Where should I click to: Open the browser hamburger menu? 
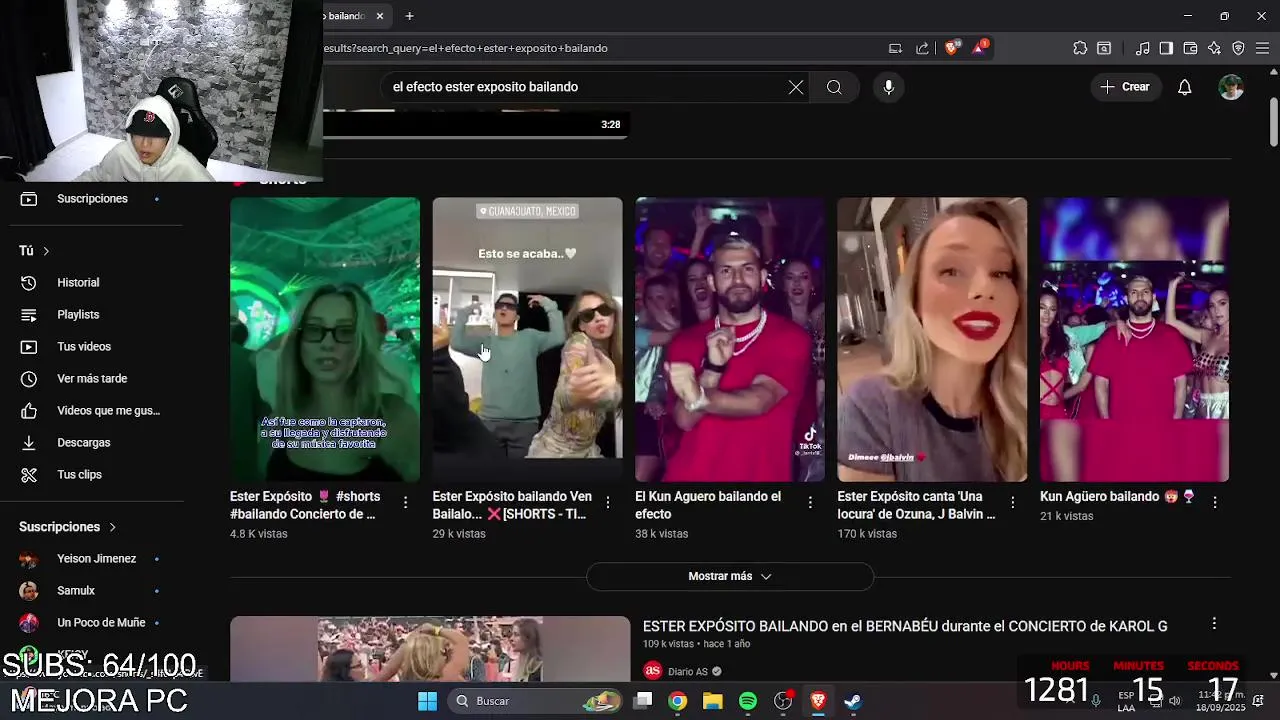tap(1262, 48)
